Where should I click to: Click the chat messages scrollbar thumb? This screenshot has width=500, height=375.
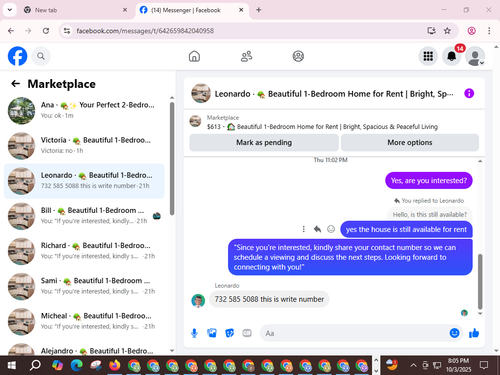(x=480, y=281)
